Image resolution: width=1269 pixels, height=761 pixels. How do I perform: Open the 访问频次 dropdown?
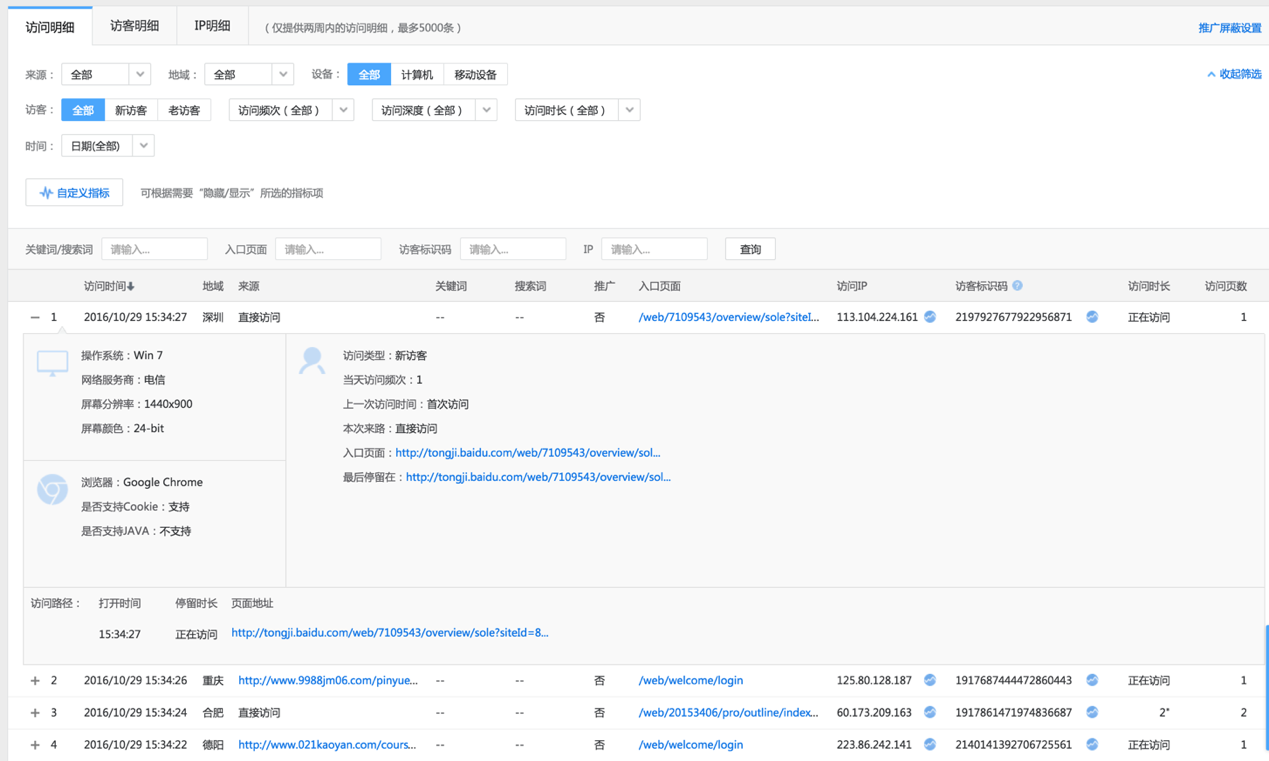[291, 111]
